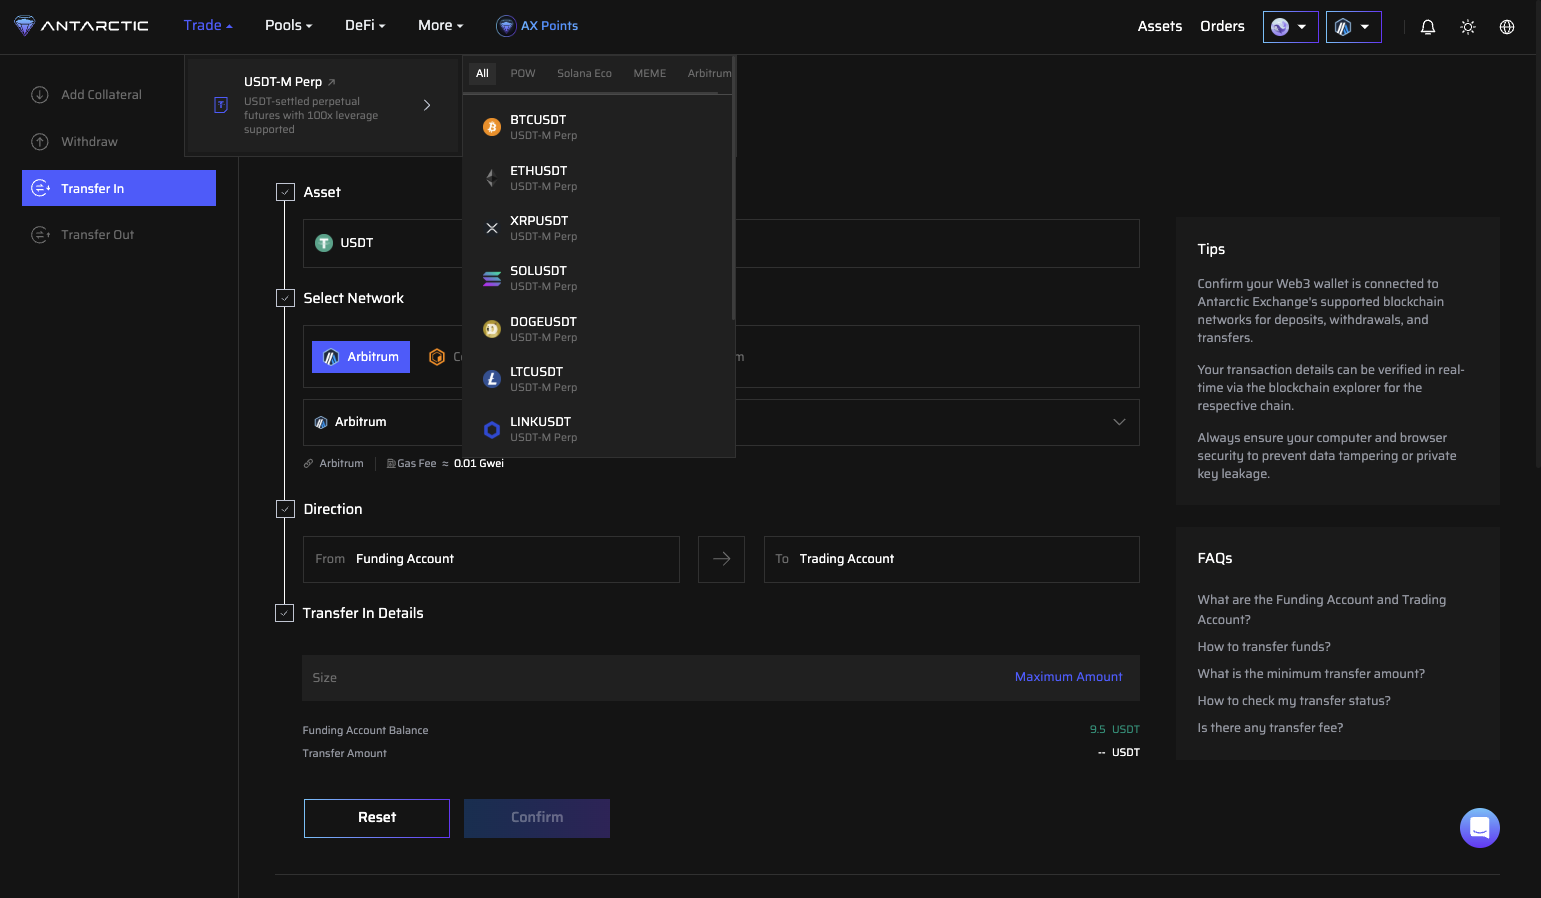This screenshot has height=898, width=1541.
Task: Click the direction swap arrow button
Action: [x=721, y=559]
